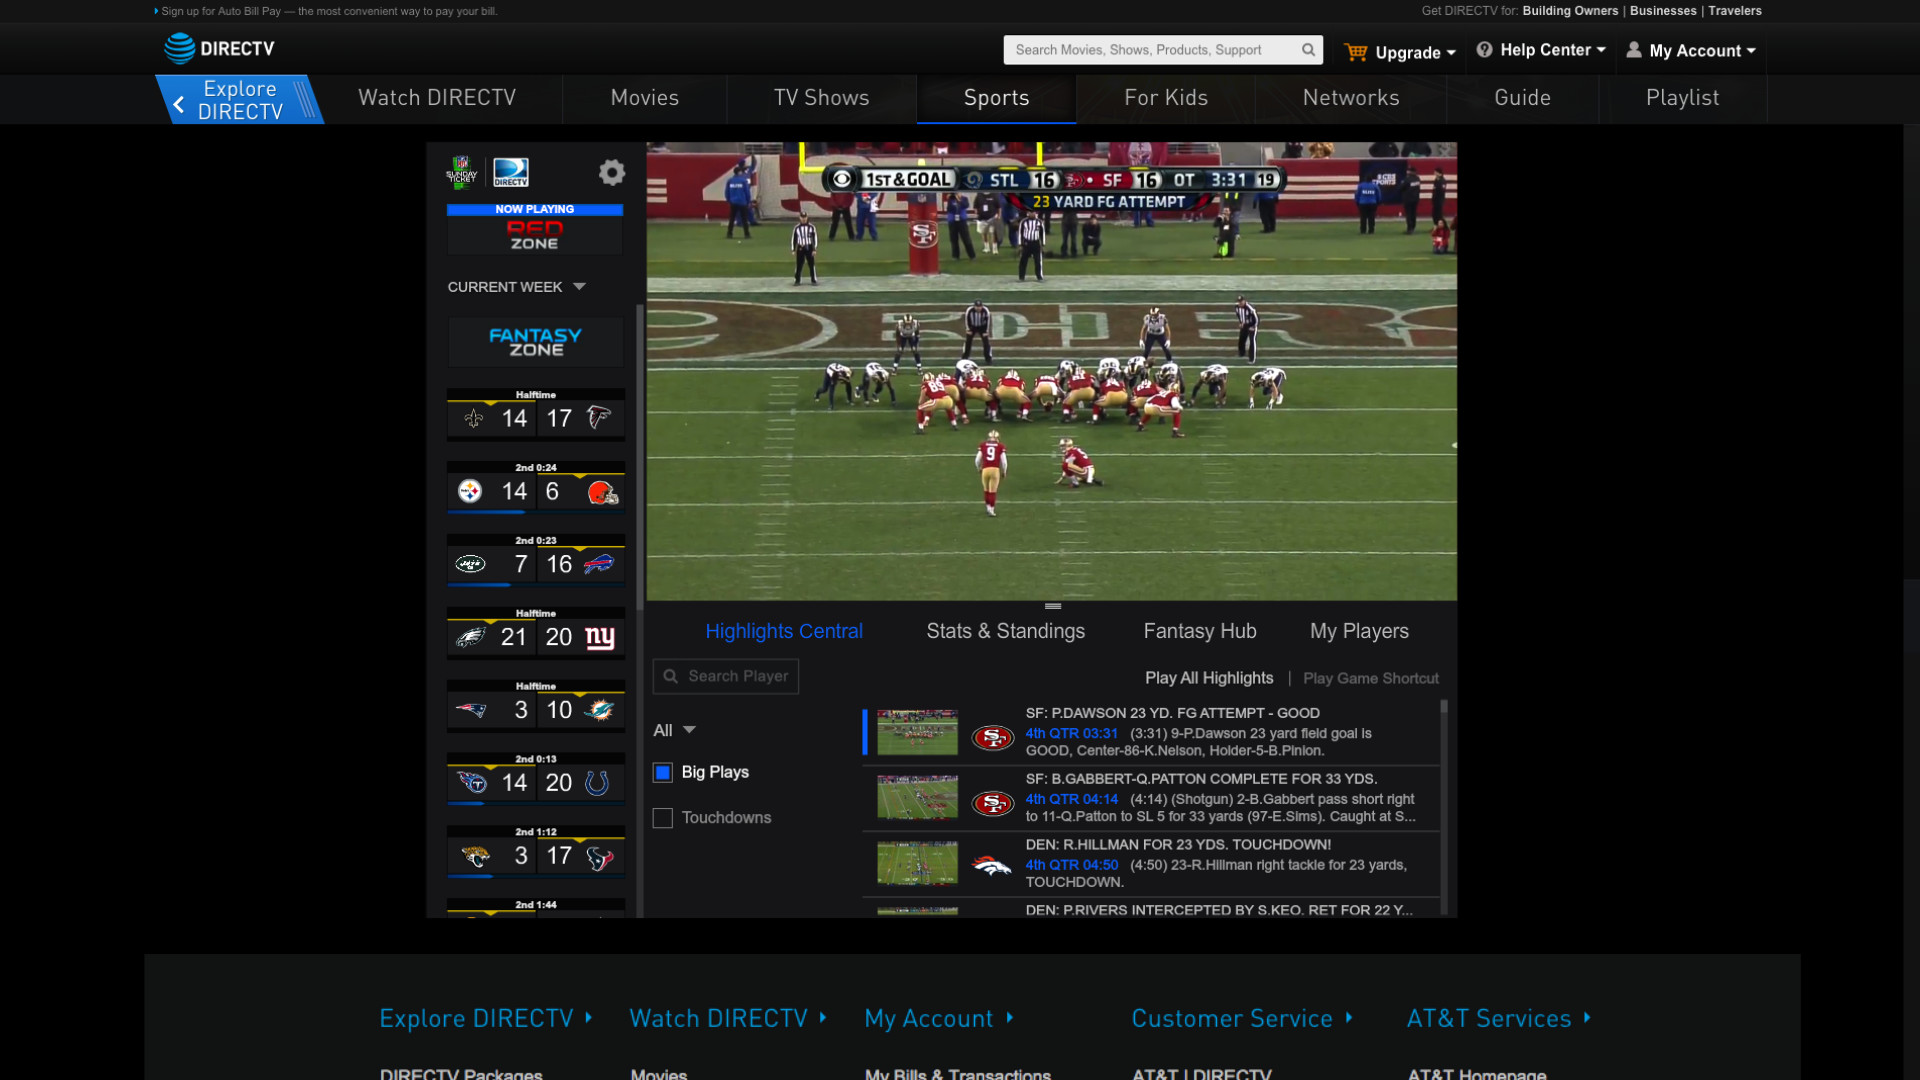Select the Patriots vs Dolphins game tile
Screen dimensions: 1920x1080
536,707
